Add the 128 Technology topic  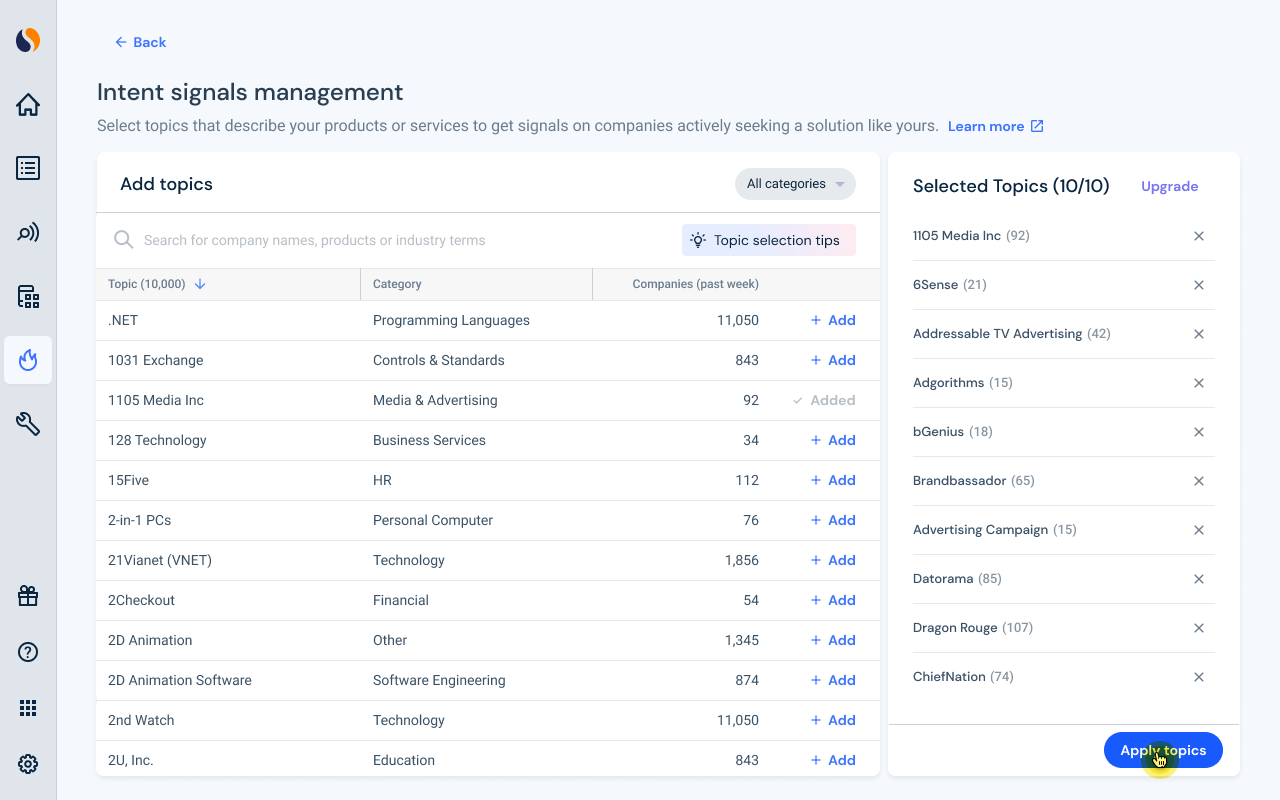click(833, 440)
